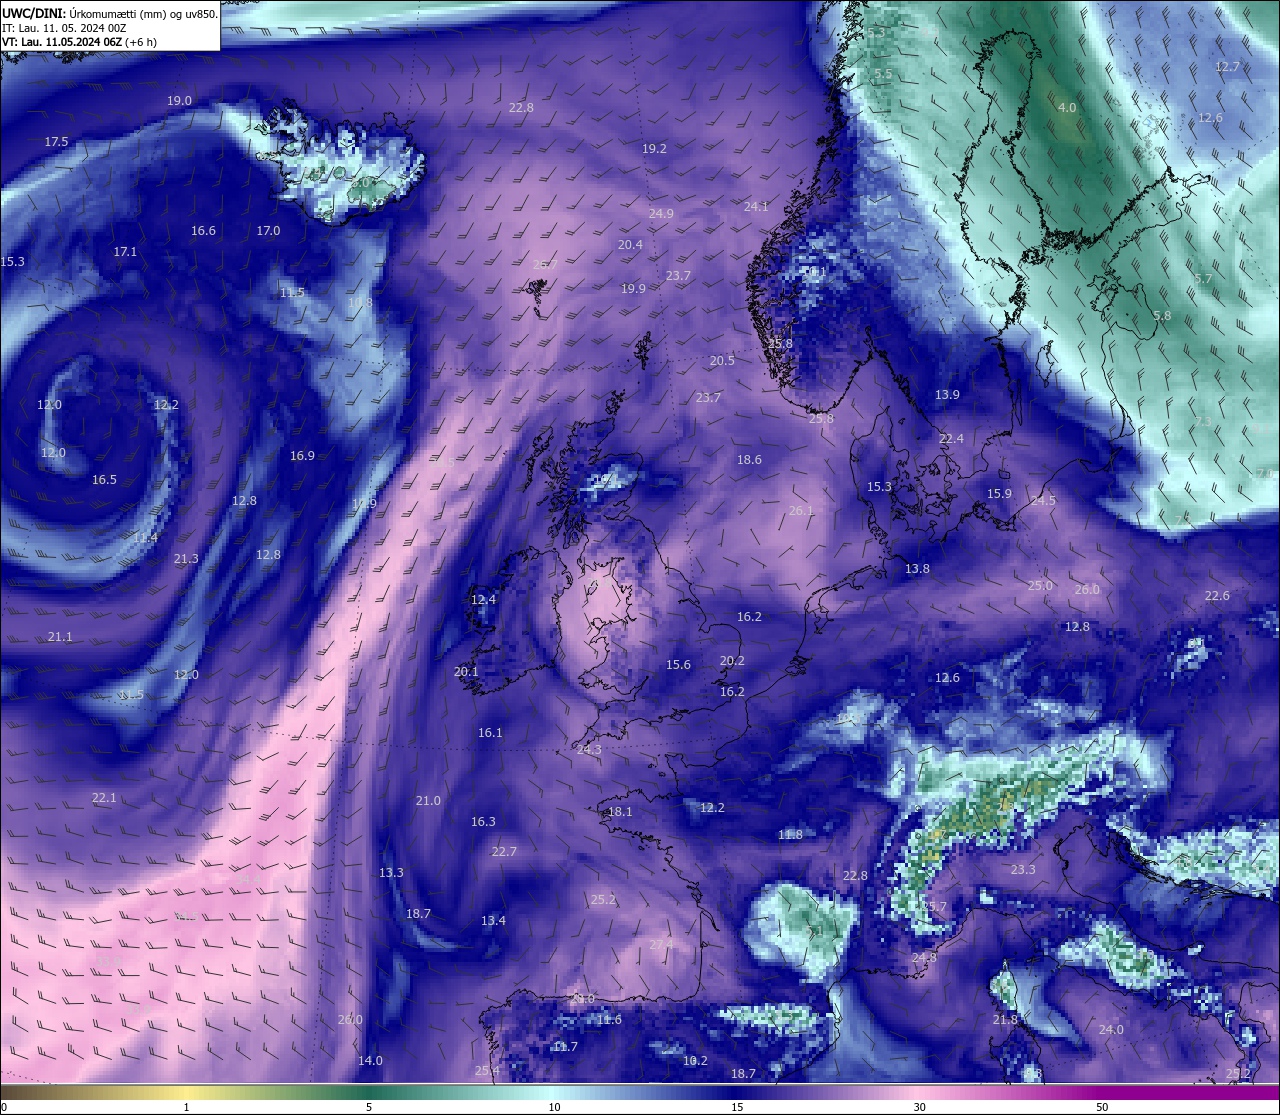Viewport: 1280px width, 1115px height.
Task: Select the 16.9 value label
Action: pyautogui.click(x=302, y=456)
